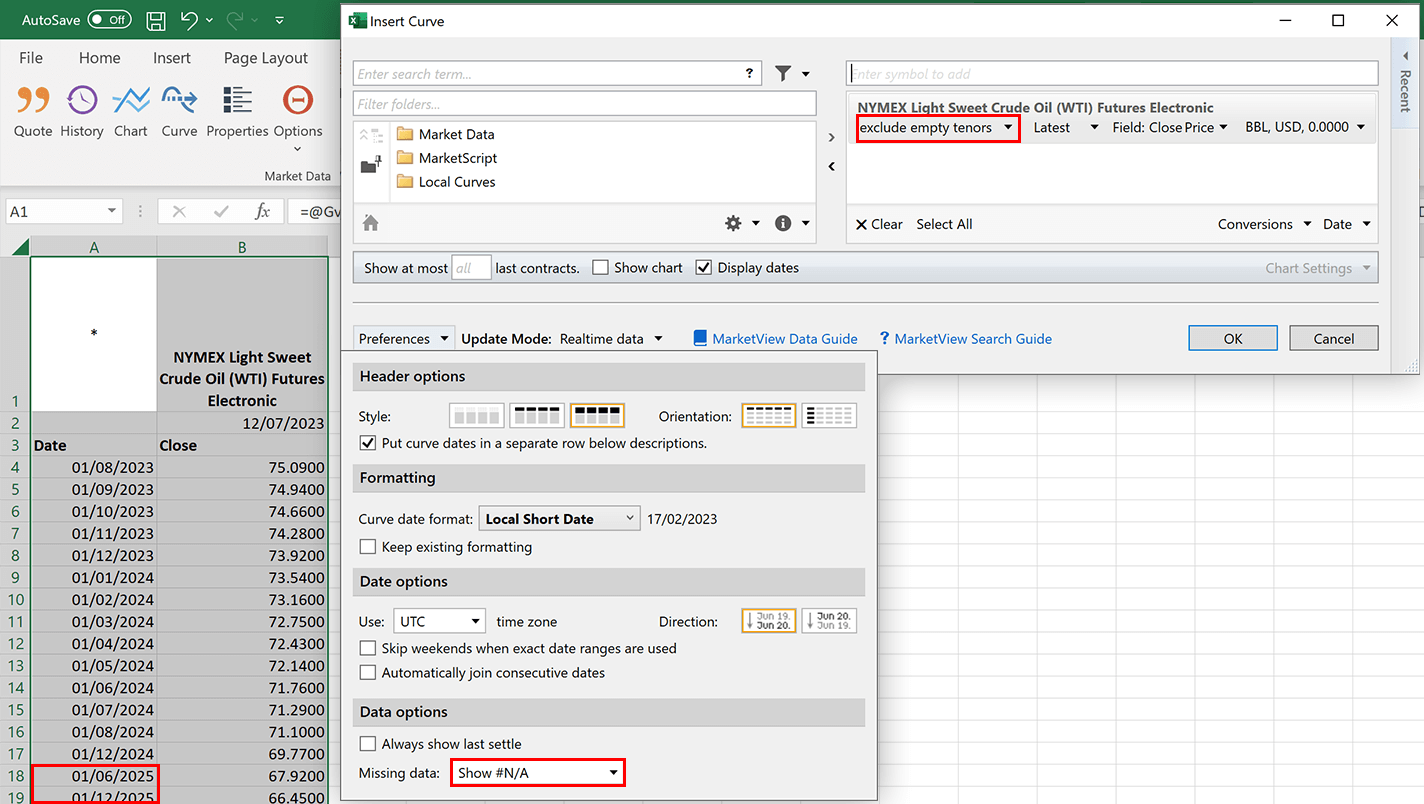Open the Latest dropdown
The height and width of the screenshot is (804, 1424).
pos(1066,128)
